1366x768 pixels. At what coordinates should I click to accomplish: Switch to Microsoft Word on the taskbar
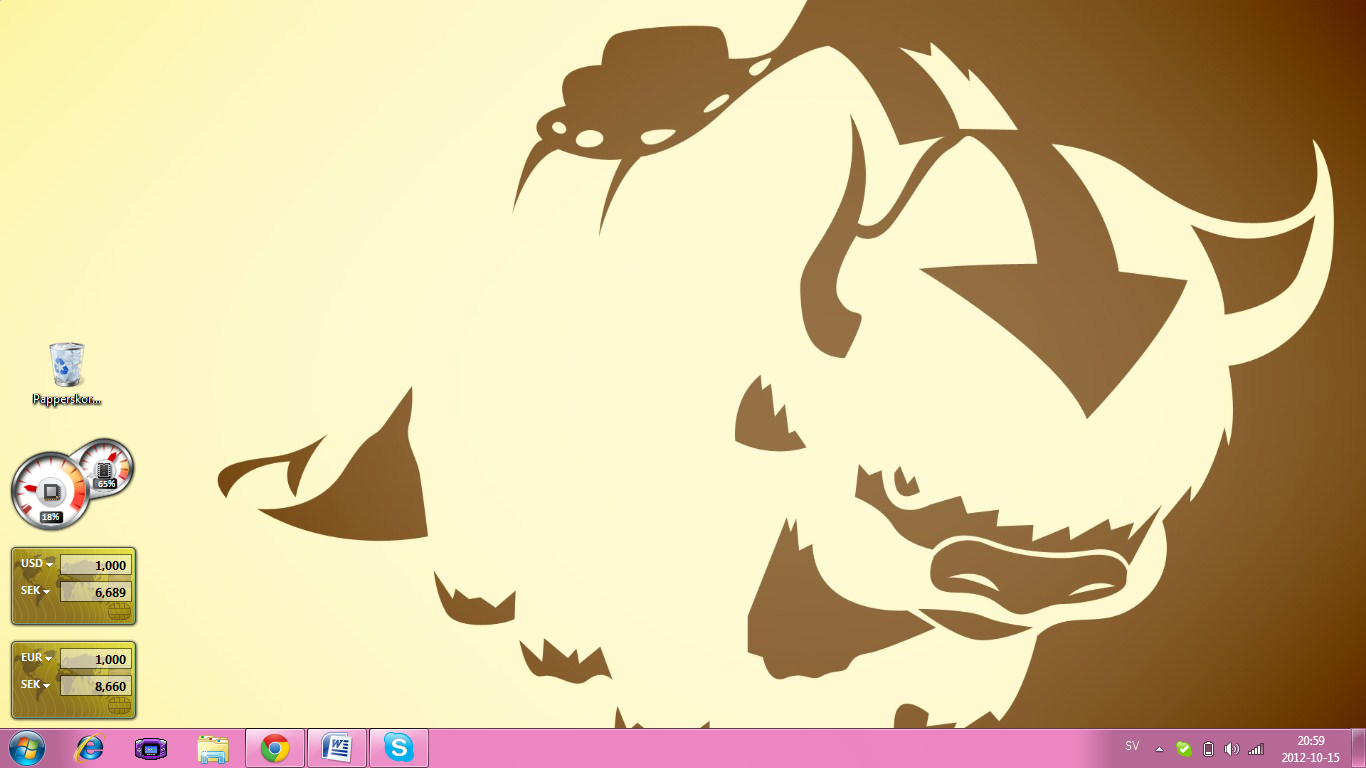pos(337,748)
